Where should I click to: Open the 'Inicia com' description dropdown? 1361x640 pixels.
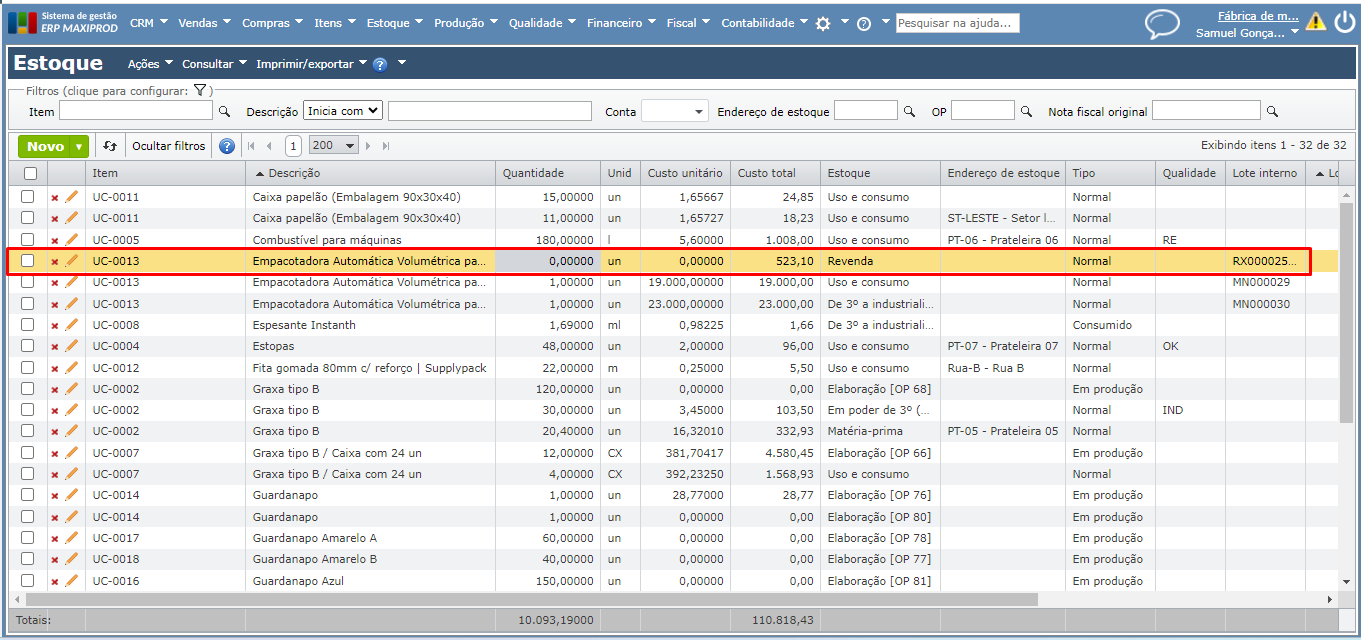pos(343,111)
